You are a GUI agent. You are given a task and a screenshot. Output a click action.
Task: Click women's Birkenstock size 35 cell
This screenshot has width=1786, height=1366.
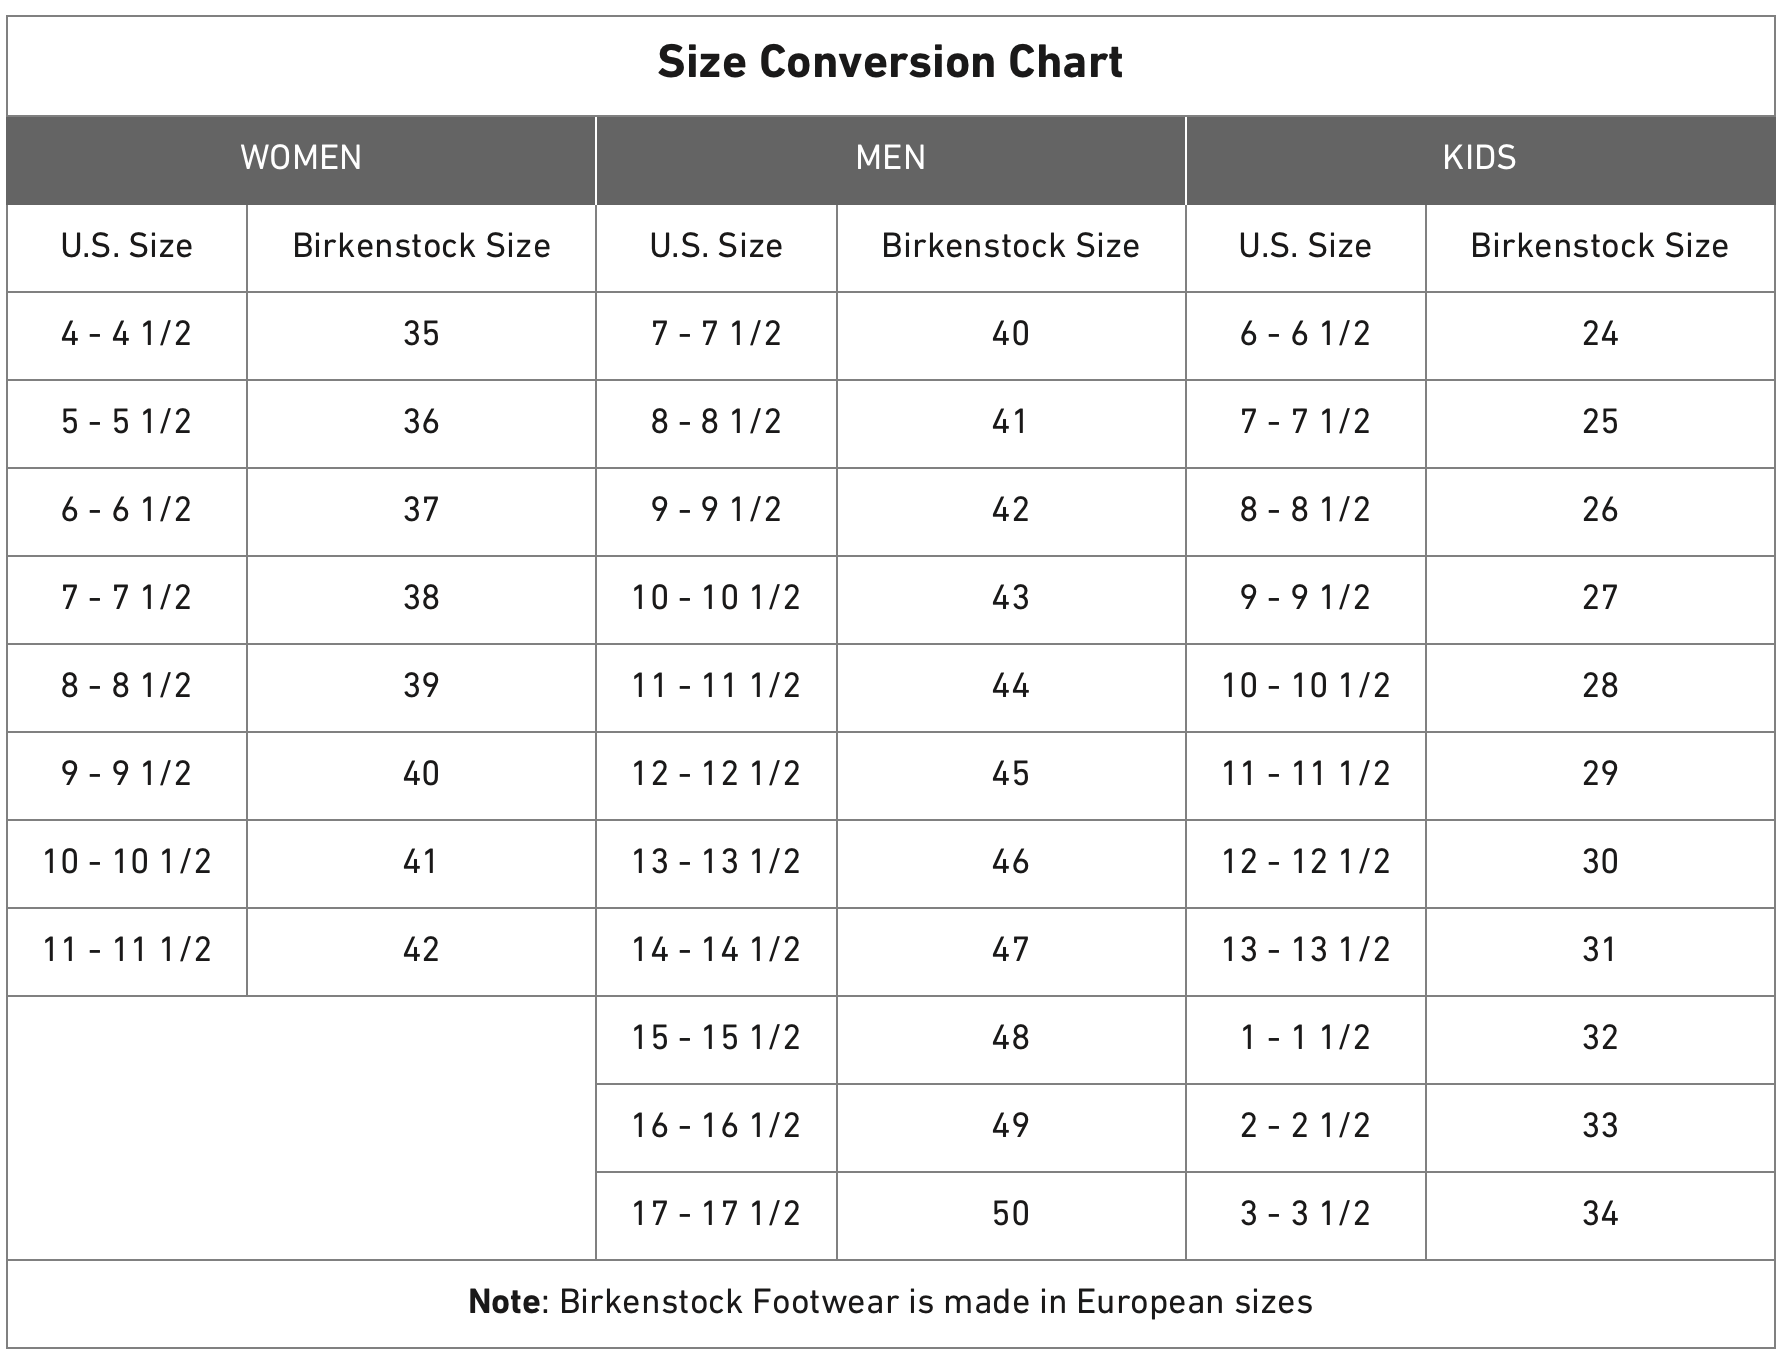[x=421, y=335]
